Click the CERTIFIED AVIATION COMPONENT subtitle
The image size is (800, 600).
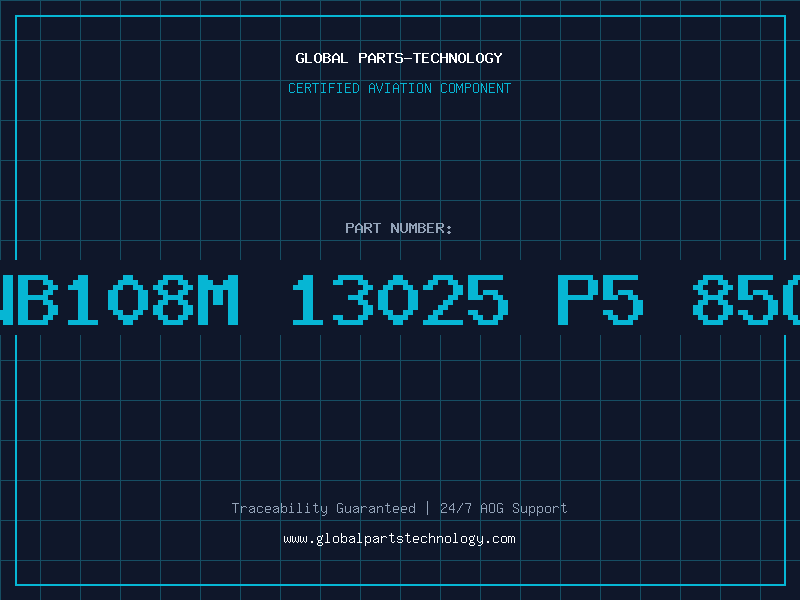pyautogui.click(x=399, y=88)
